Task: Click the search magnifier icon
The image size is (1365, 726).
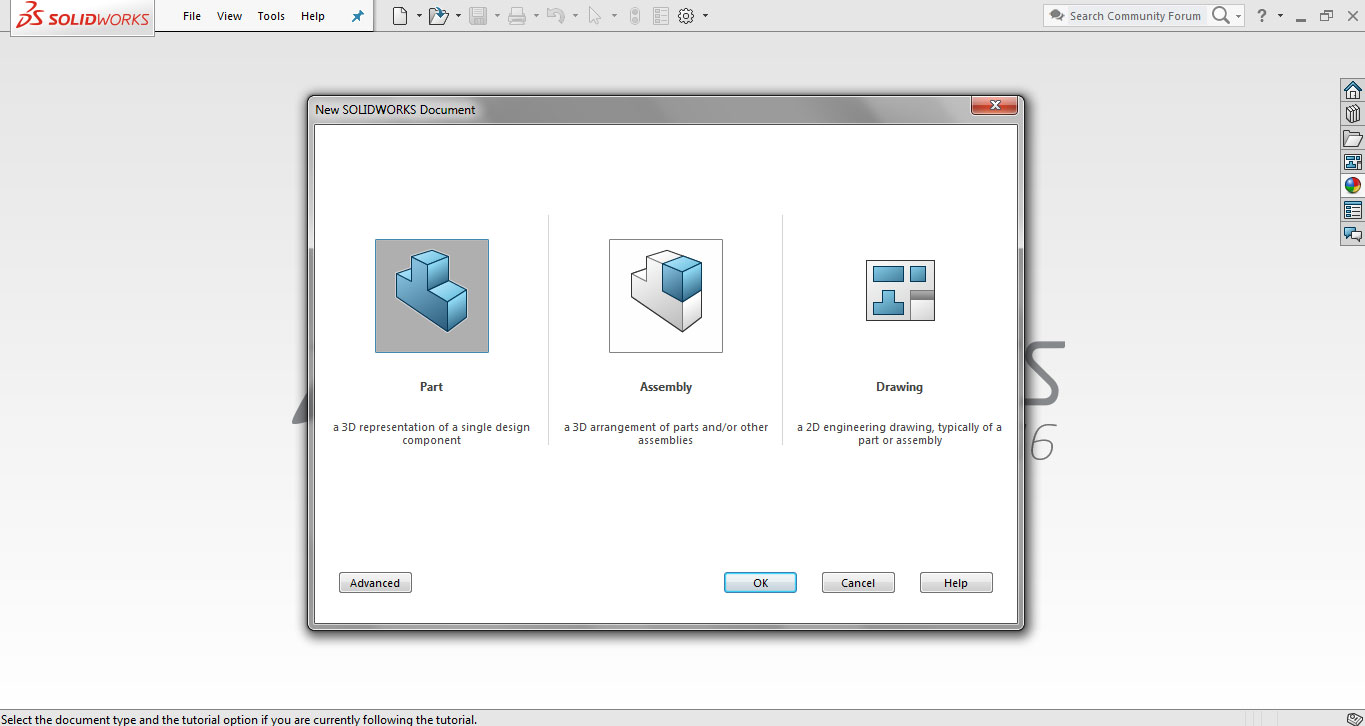Action: tap(1220, 15)
